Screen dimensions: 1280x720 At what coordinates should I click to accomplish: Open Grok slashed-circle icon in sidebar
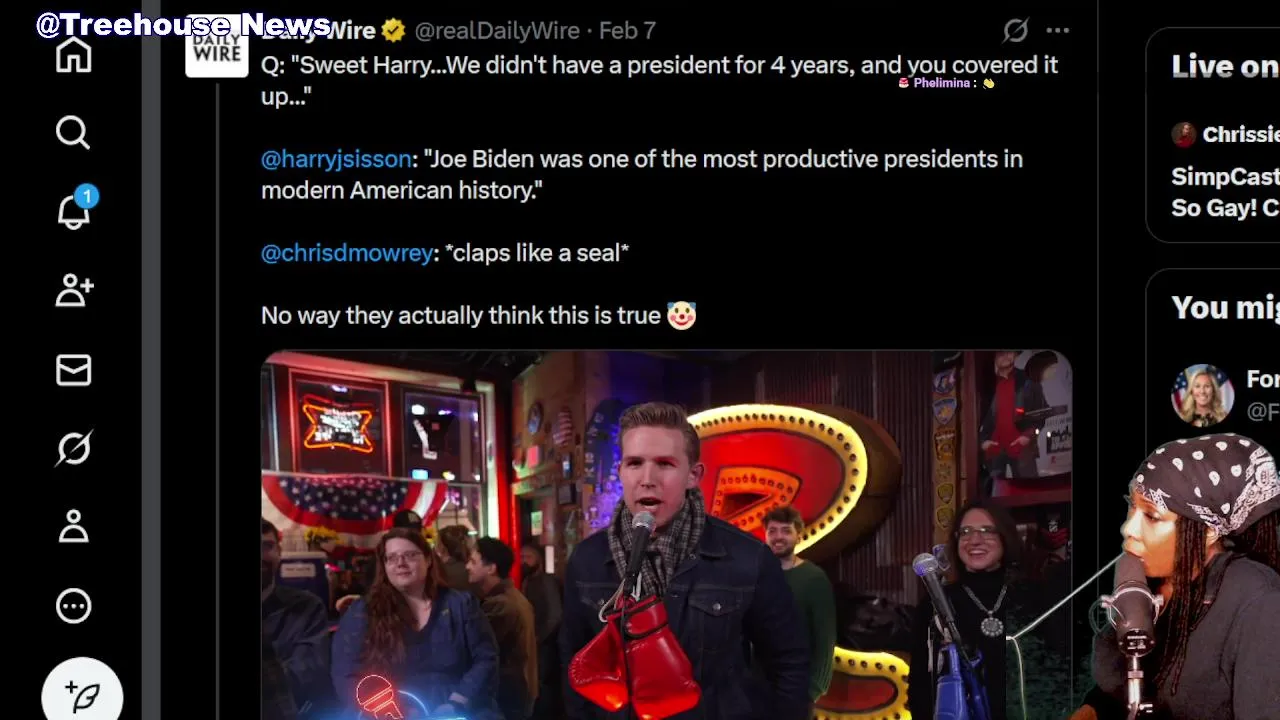(73, 448)
